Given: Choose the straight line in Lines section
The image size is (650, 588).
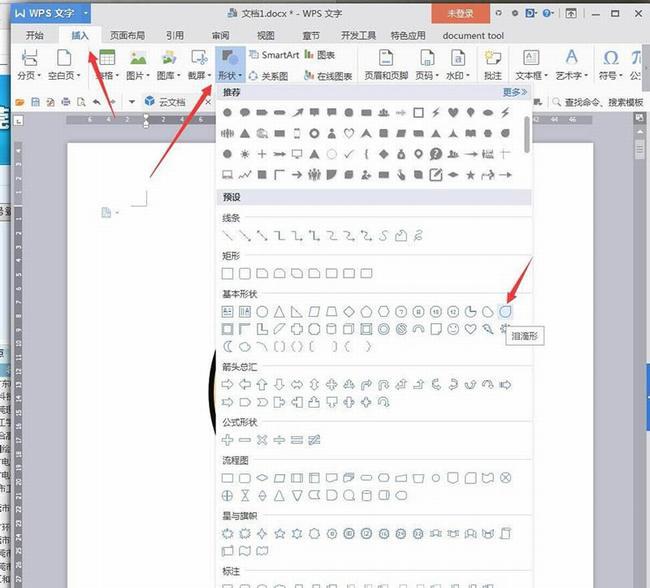Looking at the screenshot, I should tap(227, 236).
